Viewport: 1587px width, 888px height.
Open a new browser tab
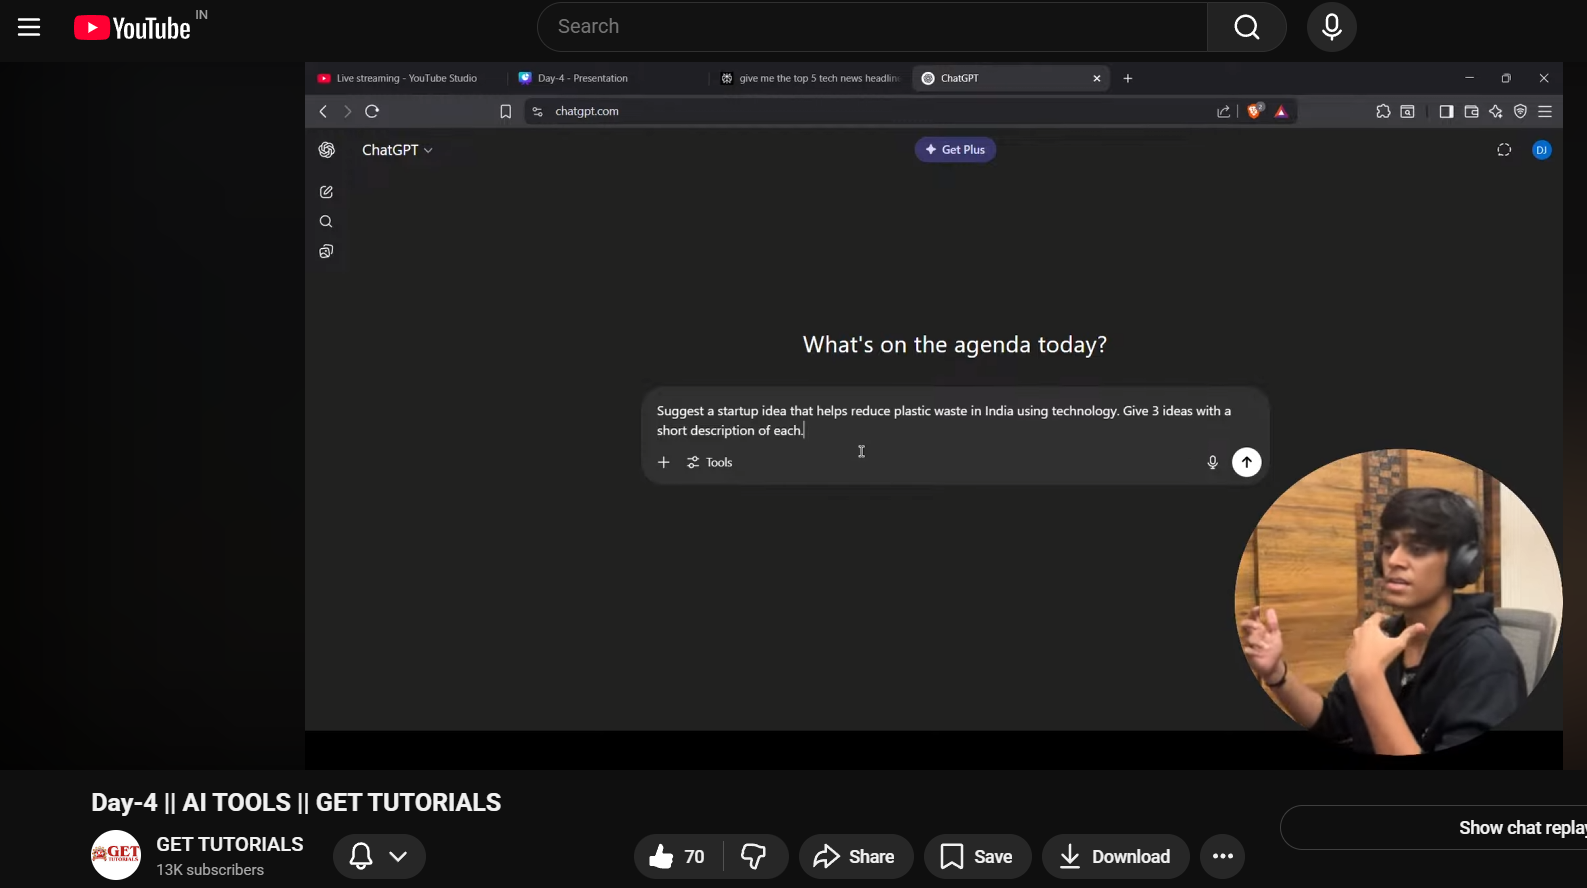1128,78
